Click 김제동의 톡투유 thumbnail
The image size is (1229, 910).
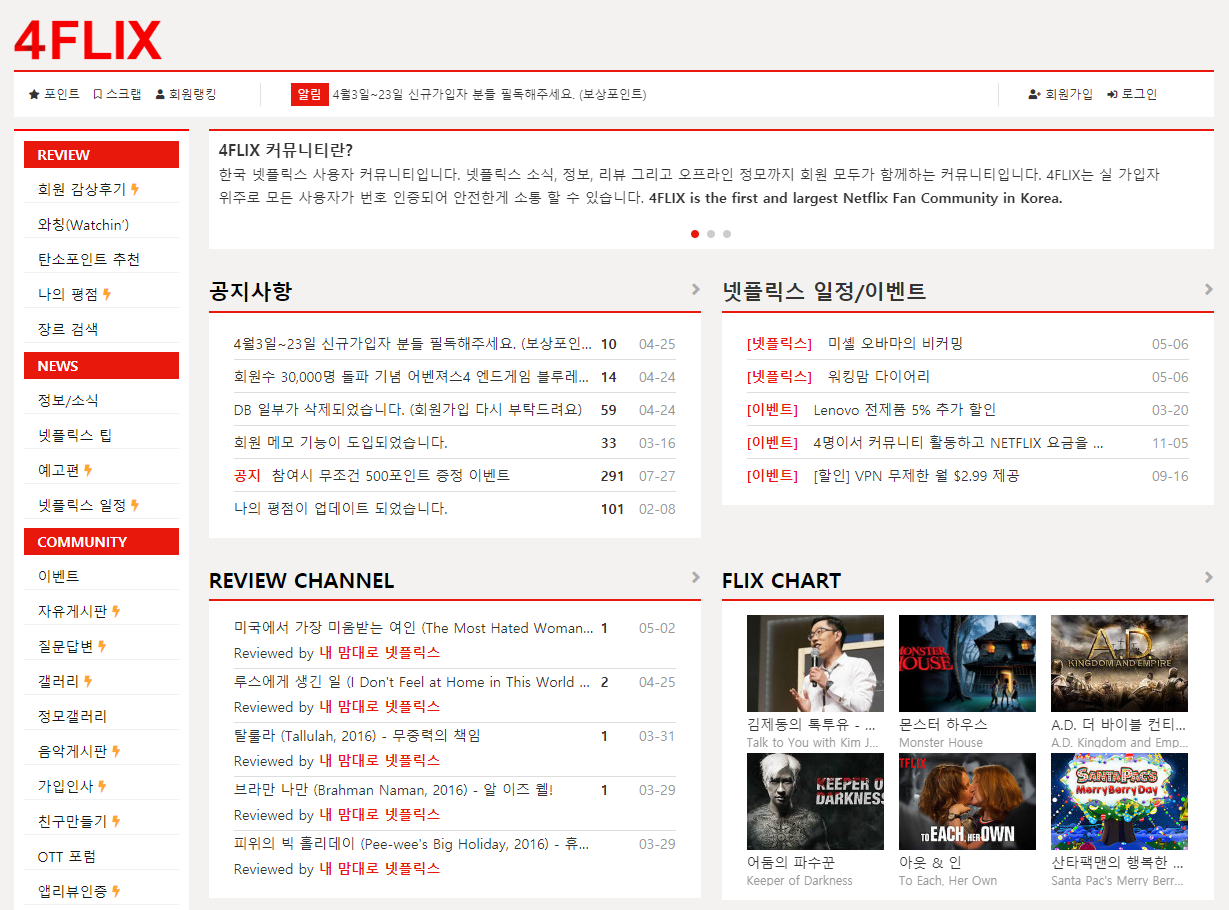(x=815, y=663)
